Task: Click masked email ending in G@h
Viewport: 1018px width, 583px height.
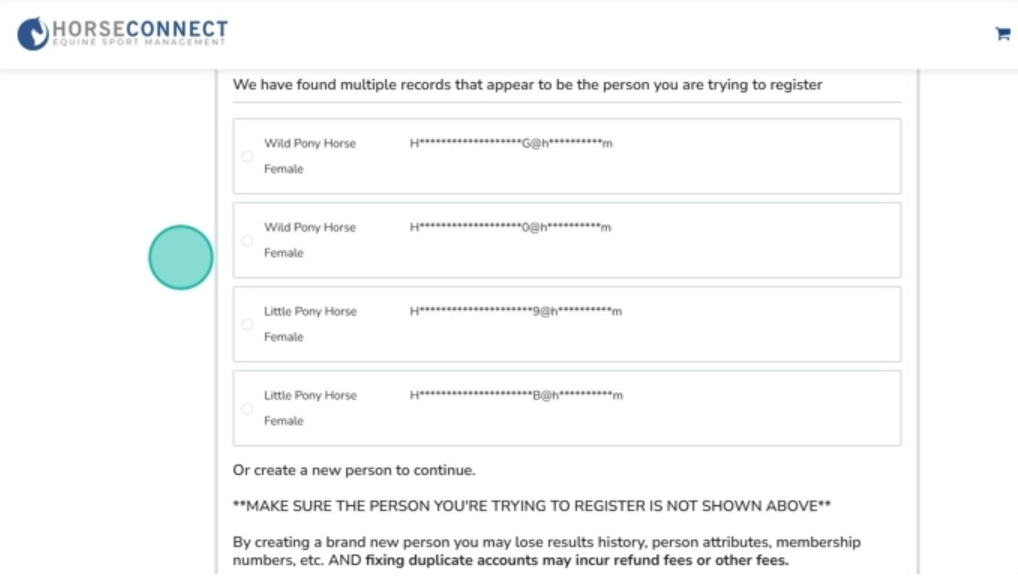Action: click(x=511, y=144)
